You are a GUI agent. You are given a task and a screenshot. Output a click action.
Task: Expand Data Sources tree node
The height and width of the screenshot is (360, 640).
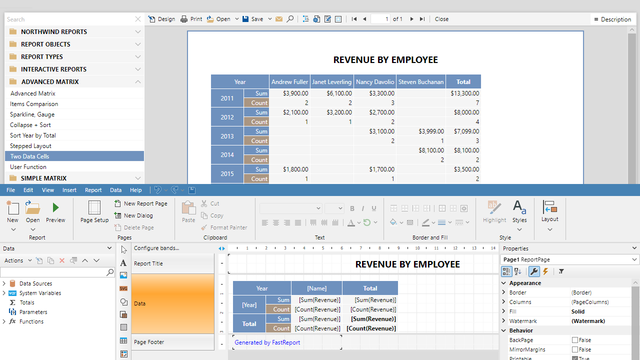4,283
